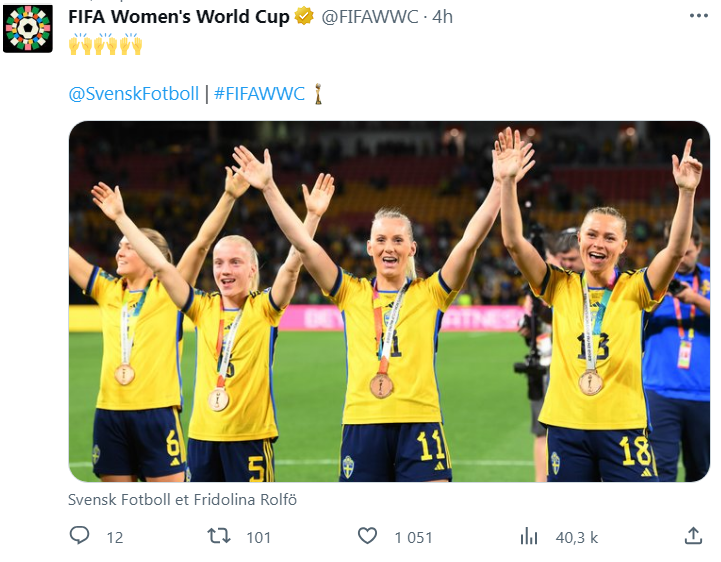Like the tweet with the heart icon
The image size is (721, 562).
[x=368, y=537]
